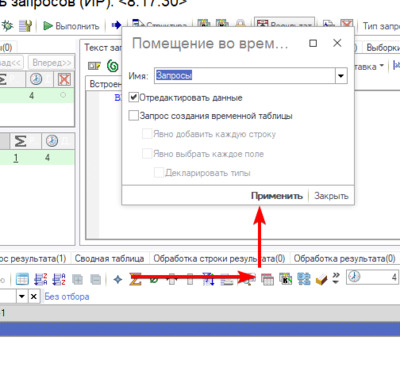Sort result rows descending Z-A
Image resolution: width=400 pixels, height=375 pixels.
tap(40, 279)
